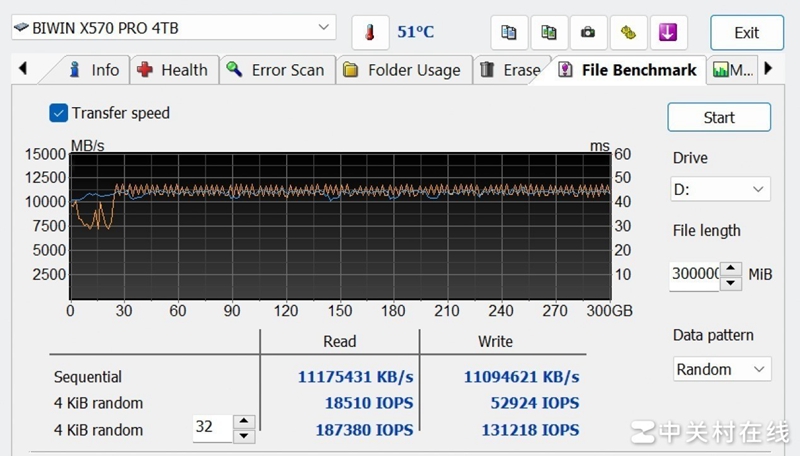Click the thermometer temperature icon
Viewport: 800px width, 456px height.
[370, 32]
